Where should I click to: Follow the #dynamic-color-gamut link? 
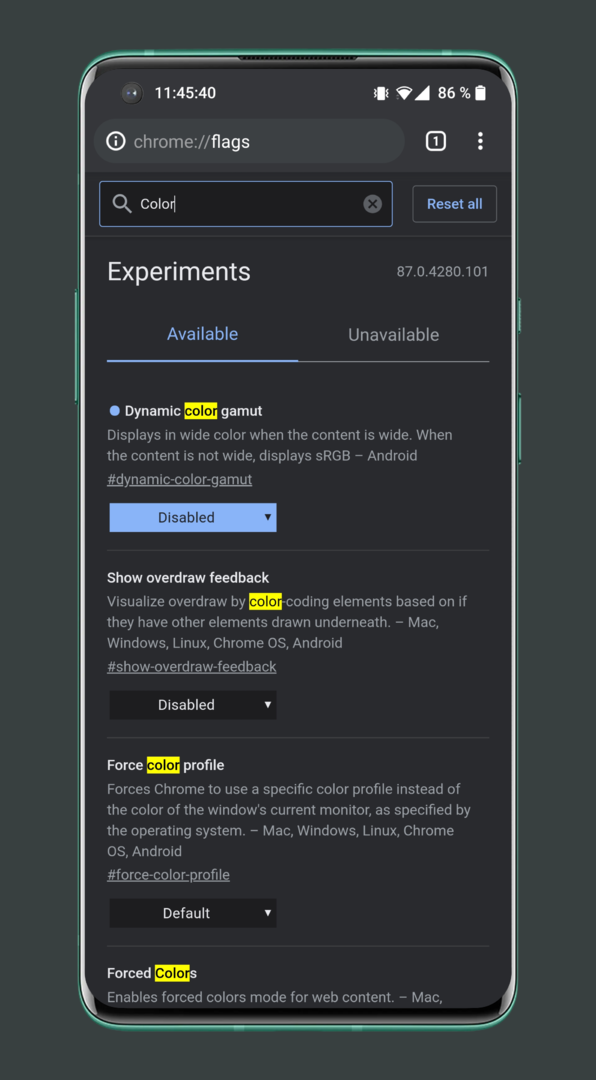(x=180, y=479)
